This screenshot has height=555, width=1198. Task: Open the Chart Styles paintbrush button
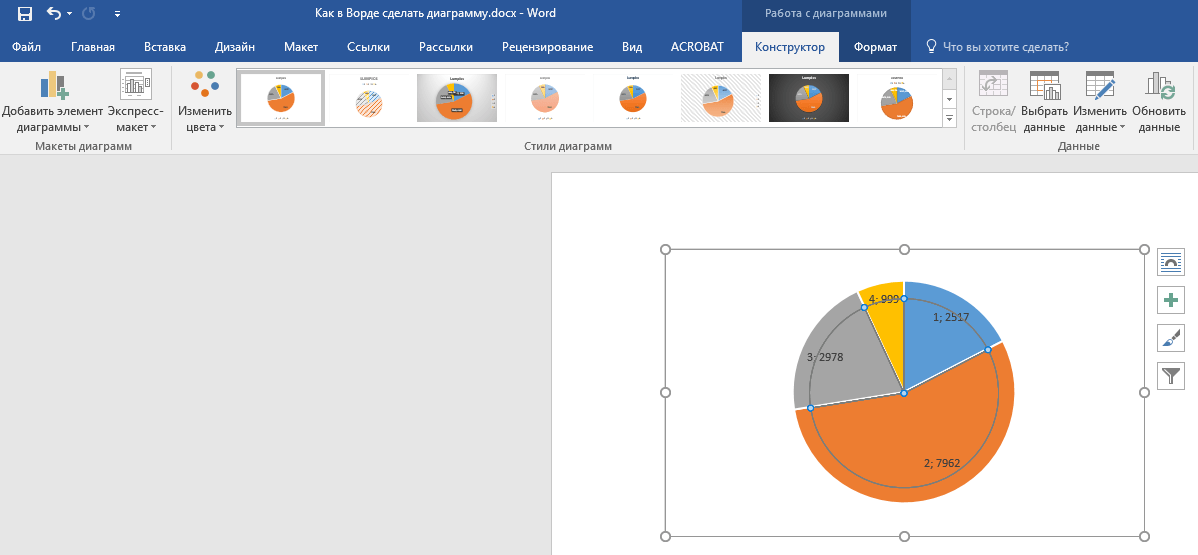pyautogui.click(x=1171, y=338)
